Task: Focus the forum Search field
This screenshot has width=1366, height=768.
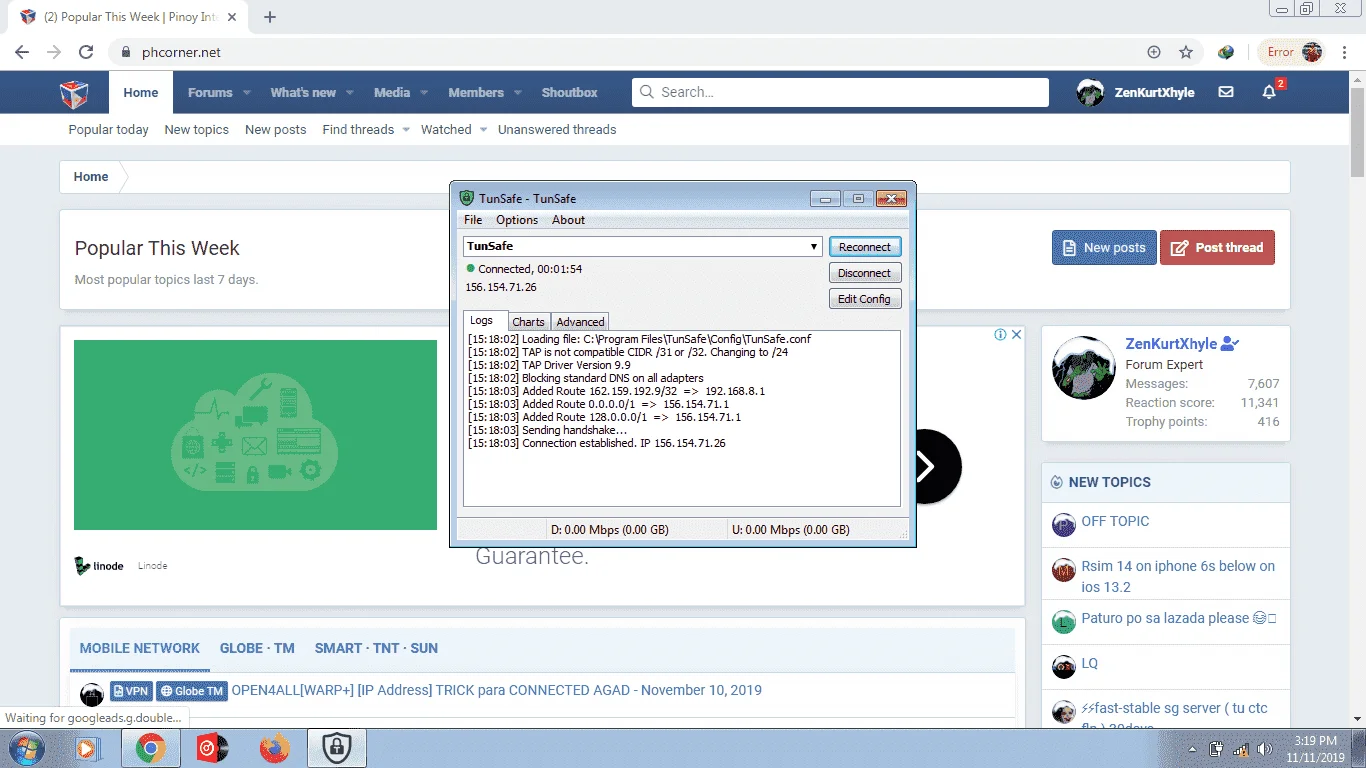Action: pyautogui.click(x=840, y=92)
